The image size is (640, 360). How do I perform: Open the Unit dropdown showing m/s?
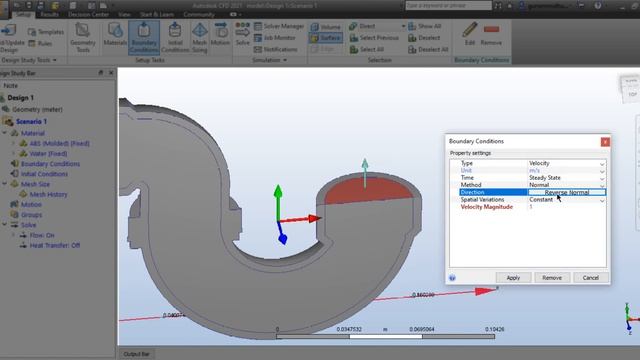602,171
